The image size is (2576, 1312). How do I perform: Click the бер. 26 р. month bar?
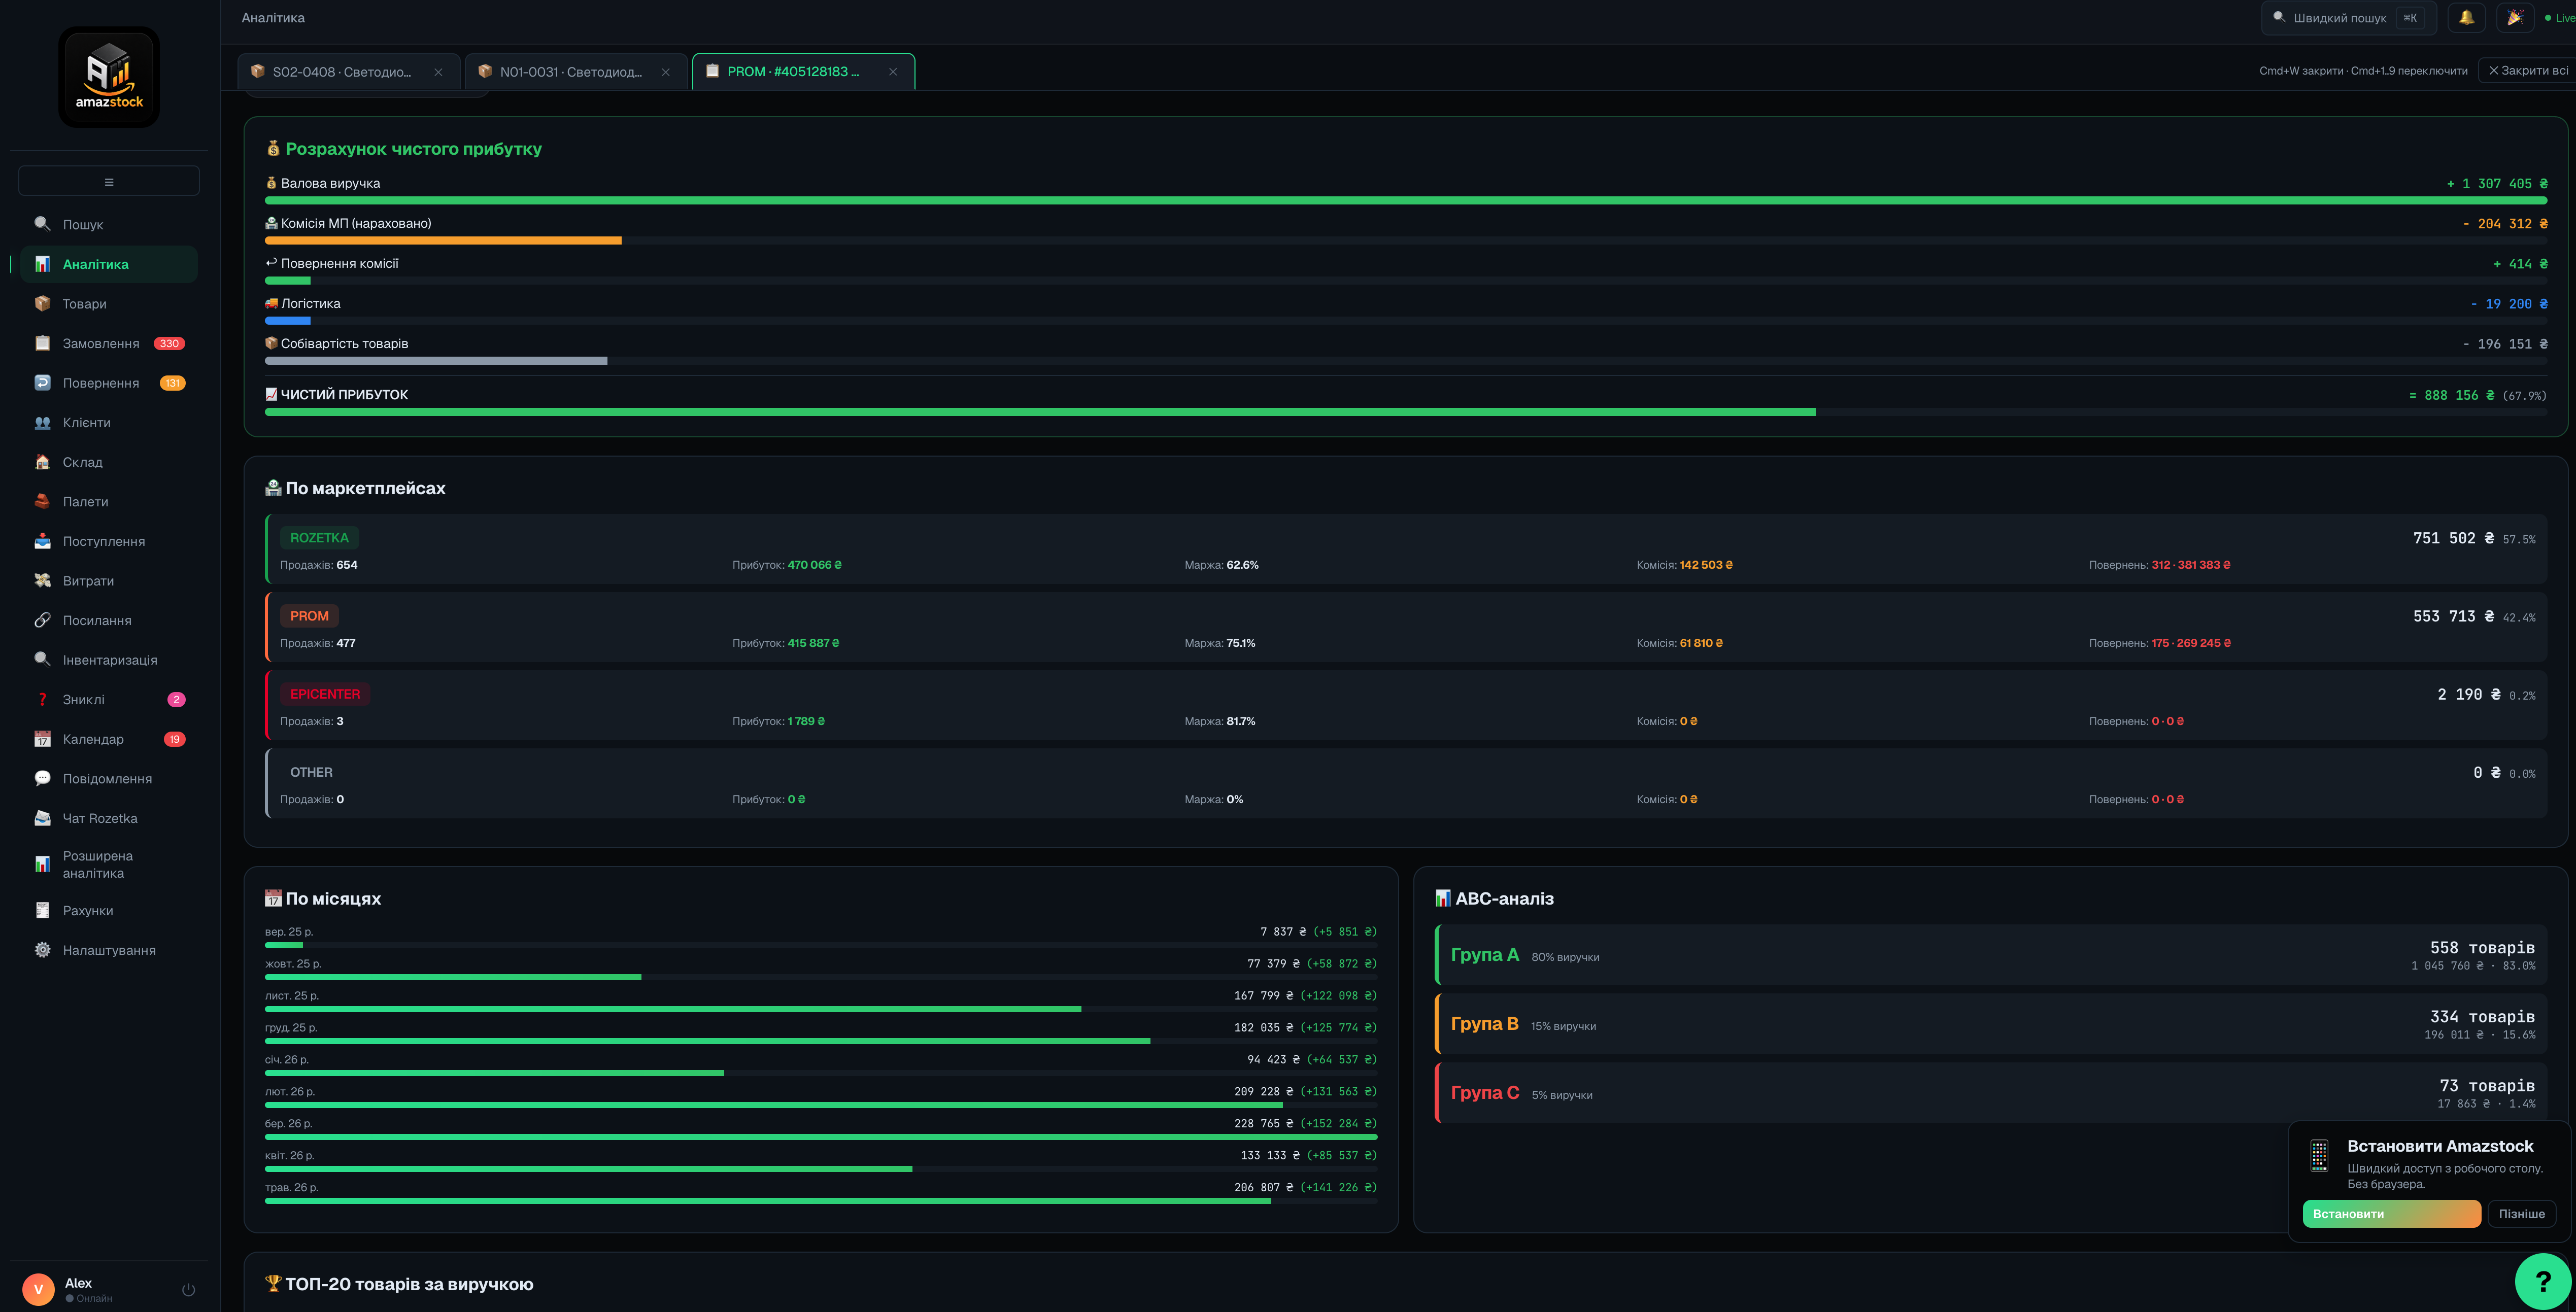click(821, 1137)
